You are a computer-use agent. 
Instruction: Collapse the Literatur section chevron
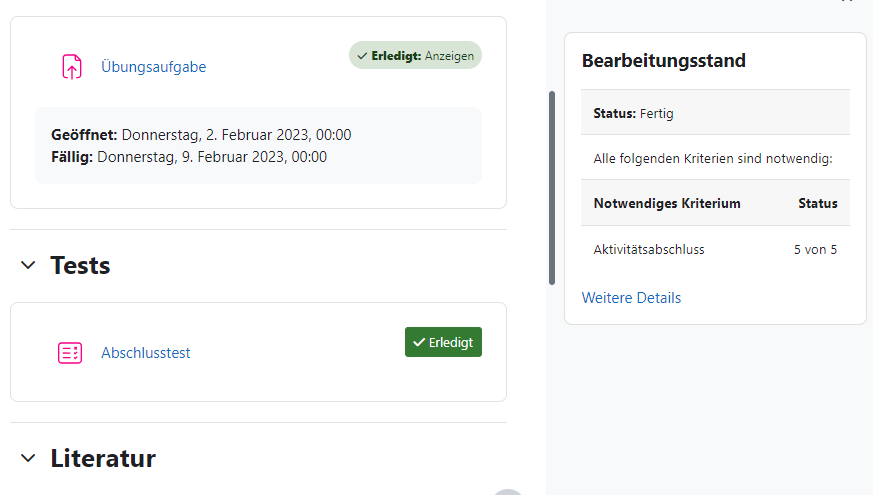coord(28,458)
